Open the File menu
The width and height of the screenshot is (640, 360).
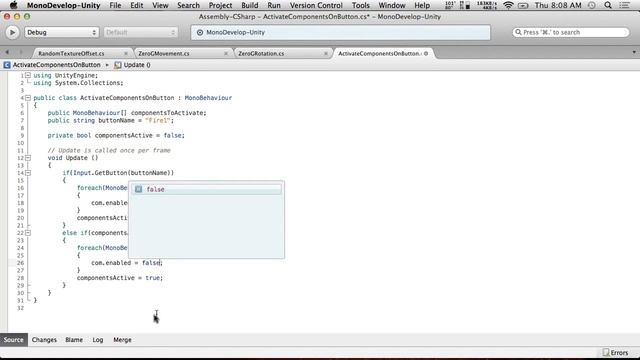pos(115,5)
